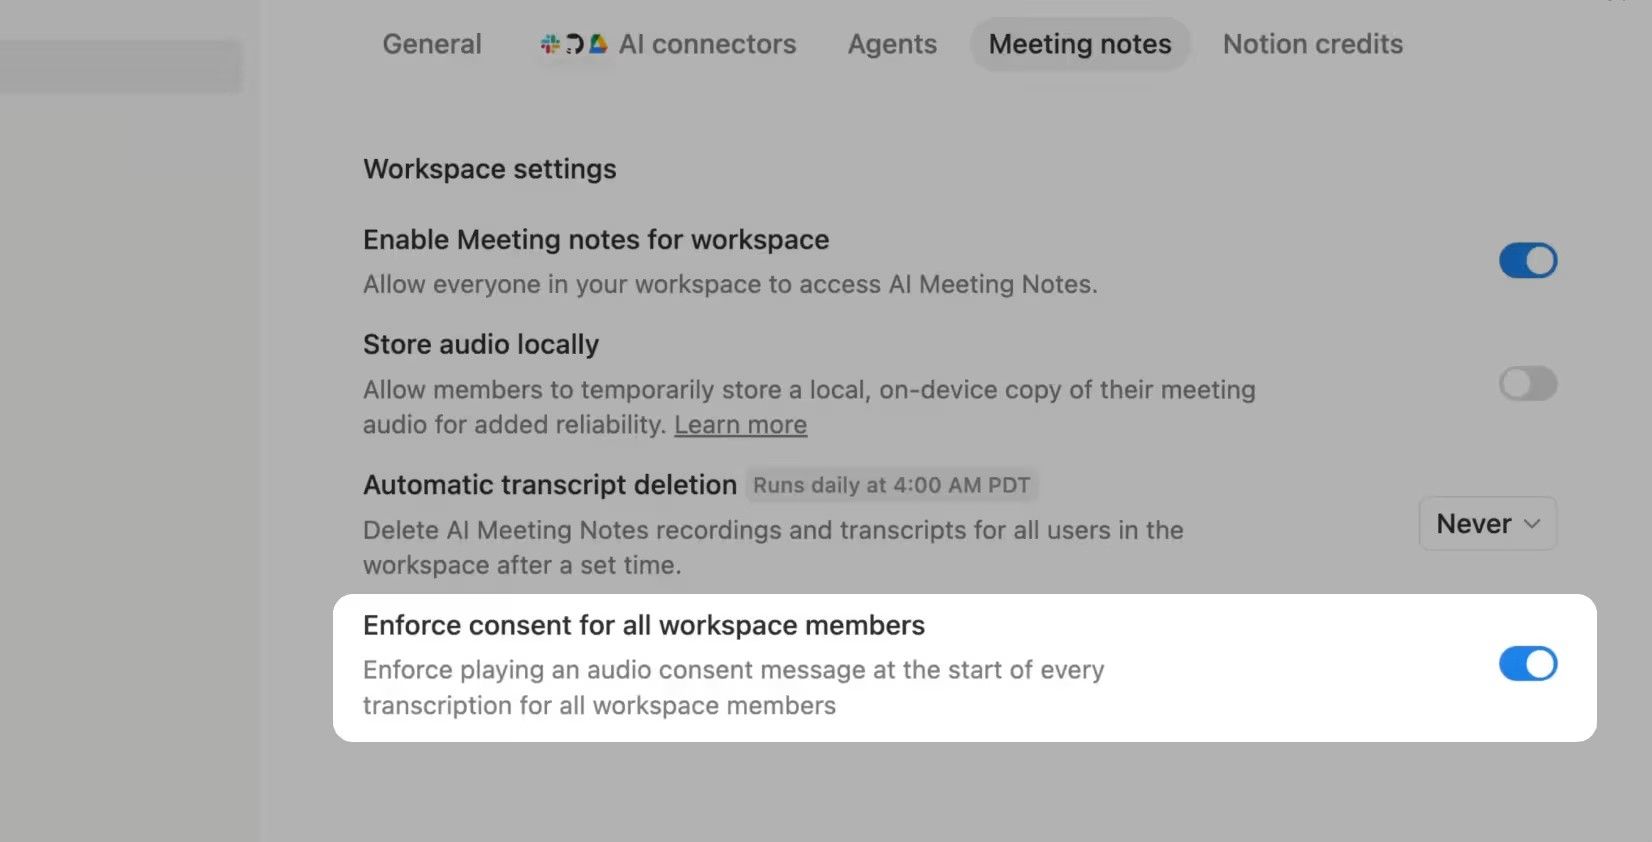Go to the Notion credits tab
1652x842 pixels.
[x=1313, y=44]
